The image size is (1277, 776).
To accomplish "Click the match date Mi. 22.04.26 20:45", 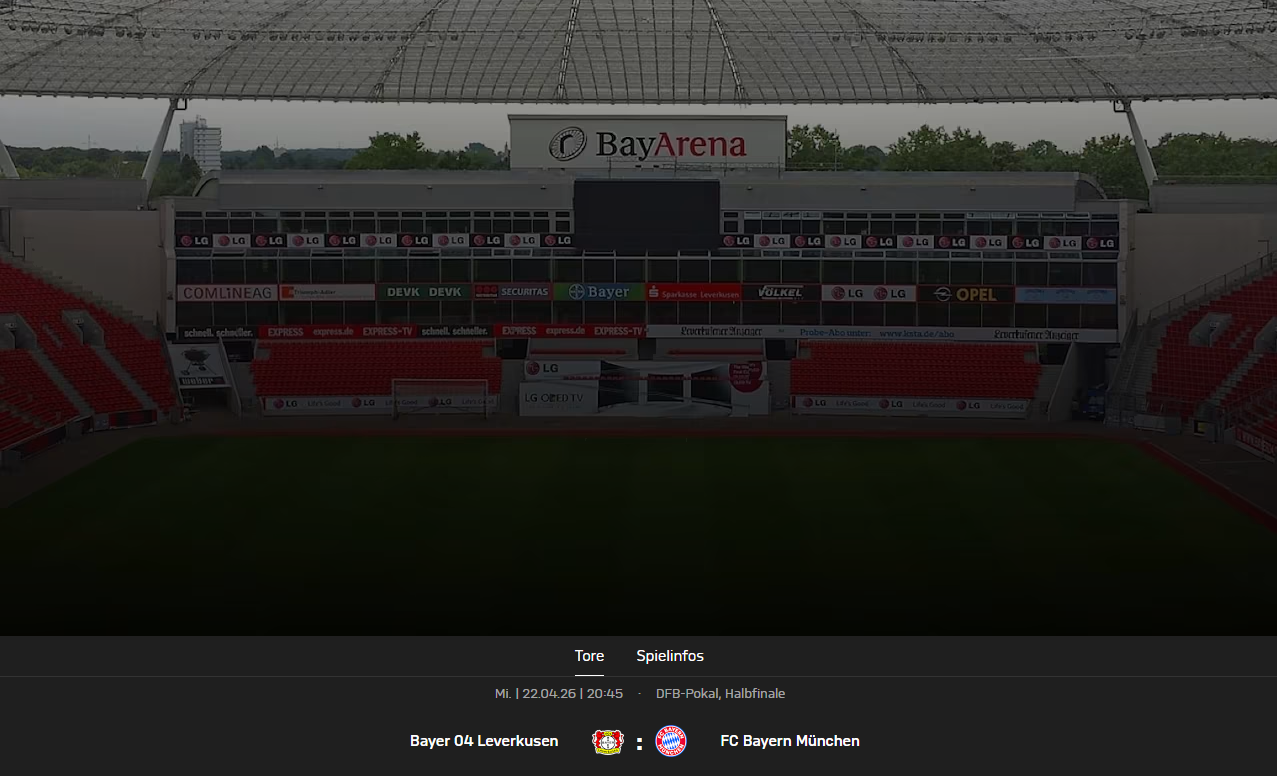I will [559, 693].
